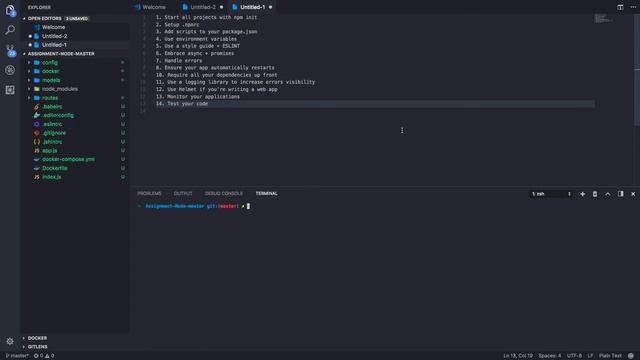Click the feedback smiley in status bar
640x360 pixels.
click(631, 356)
